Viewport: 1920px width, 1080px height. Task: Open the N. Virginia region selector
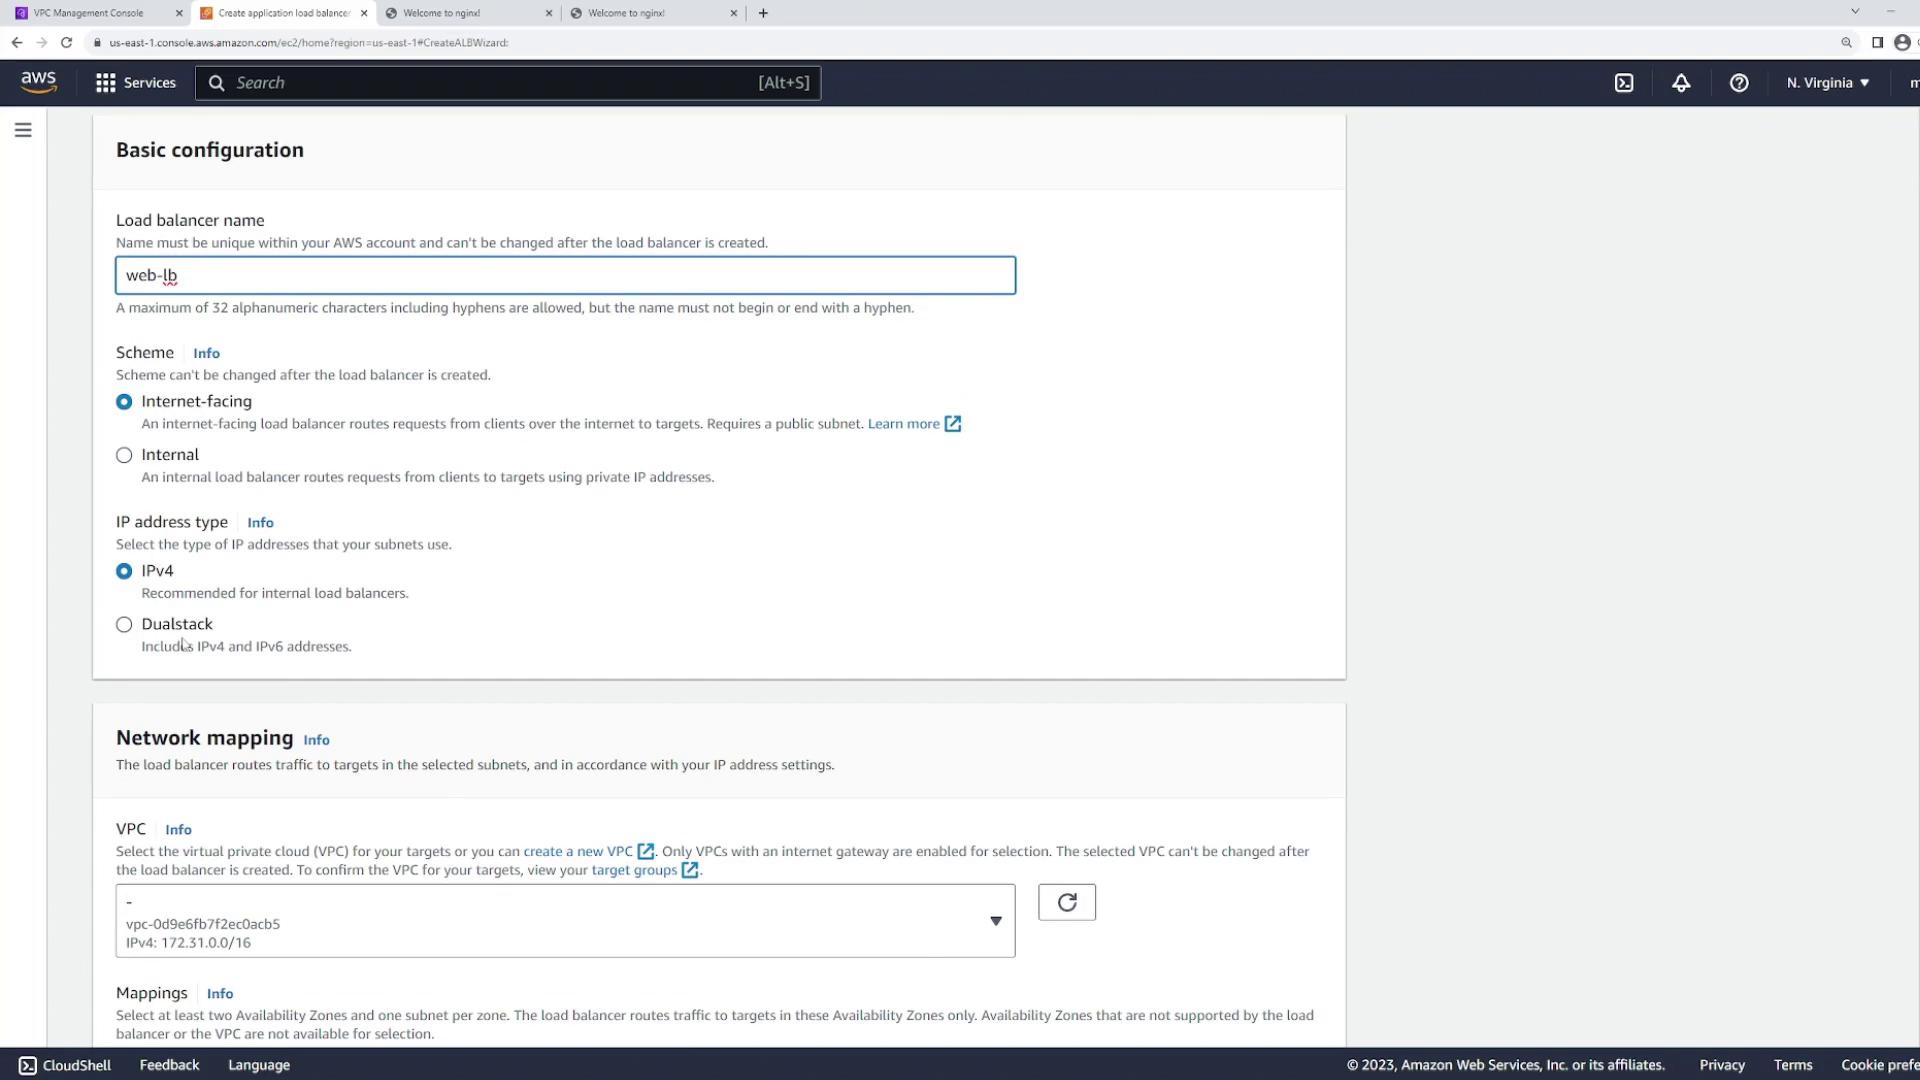coord(1828,83)
